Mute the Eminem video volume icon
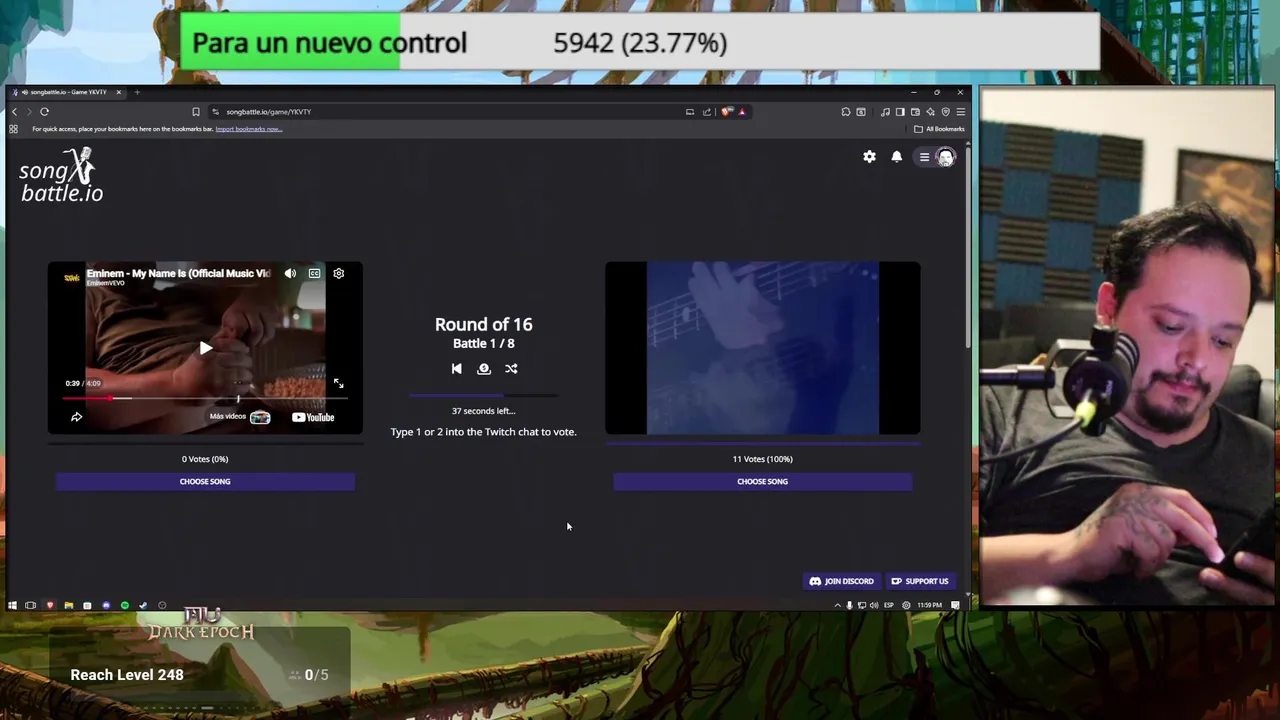Screen dimensions: 1280x720 click(290, 273)
